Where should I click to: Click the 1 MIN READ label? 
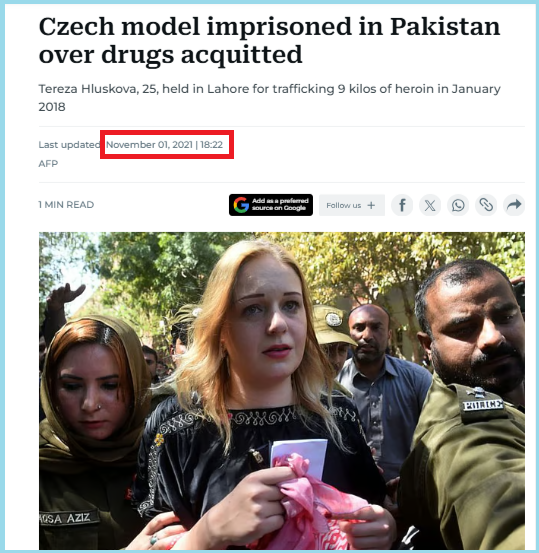[x=66, y=205]
